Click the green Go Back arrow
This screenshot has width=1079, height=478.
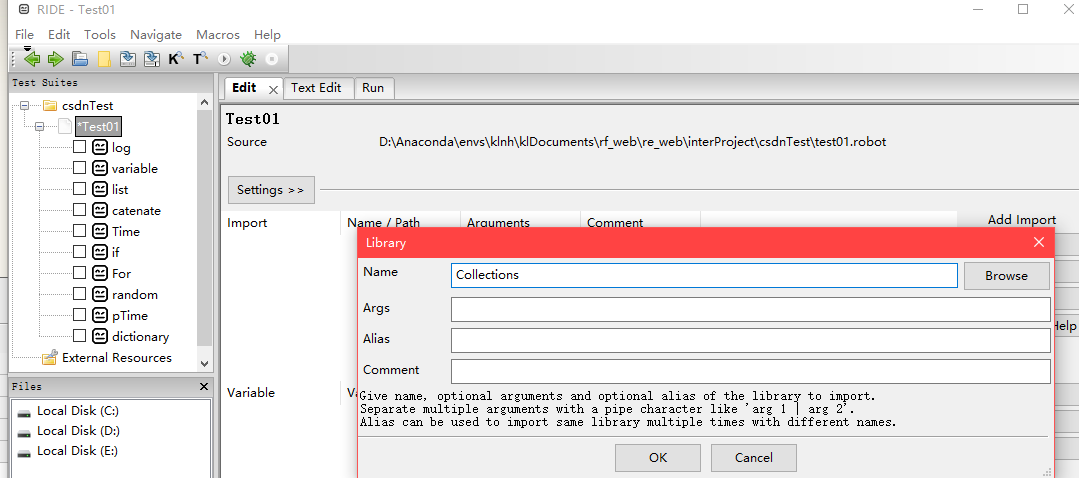pyautogui.click(x=32, y=59)
